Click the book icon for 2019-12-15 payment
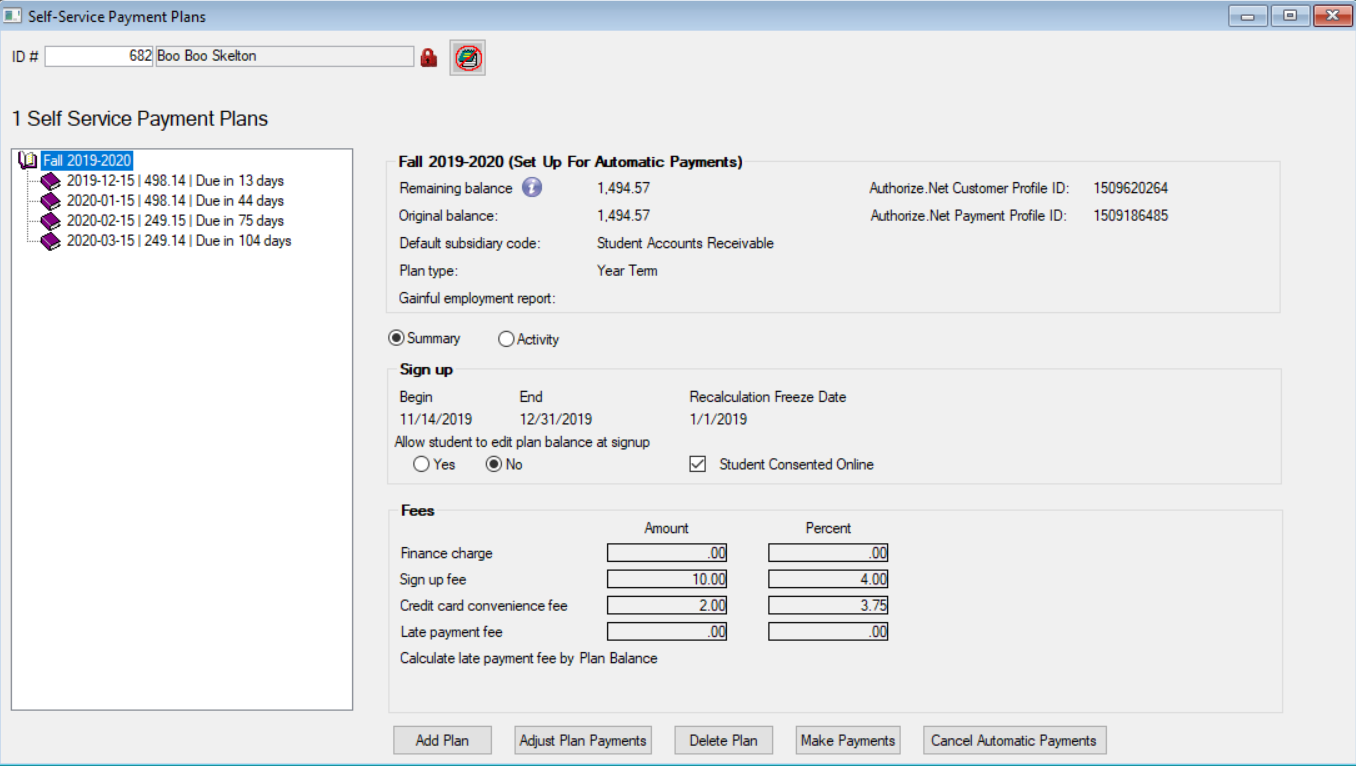This screenshot has height=766, width=1356. point(51,181)
